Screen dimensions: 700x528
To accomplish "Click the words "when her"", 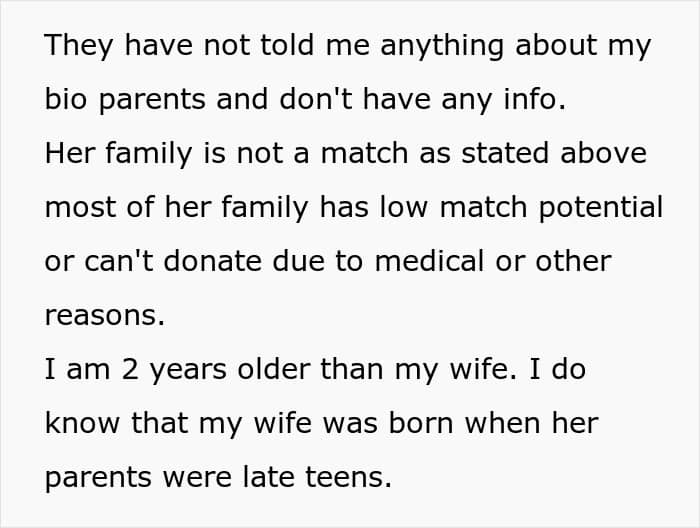I will pos(531,423).
